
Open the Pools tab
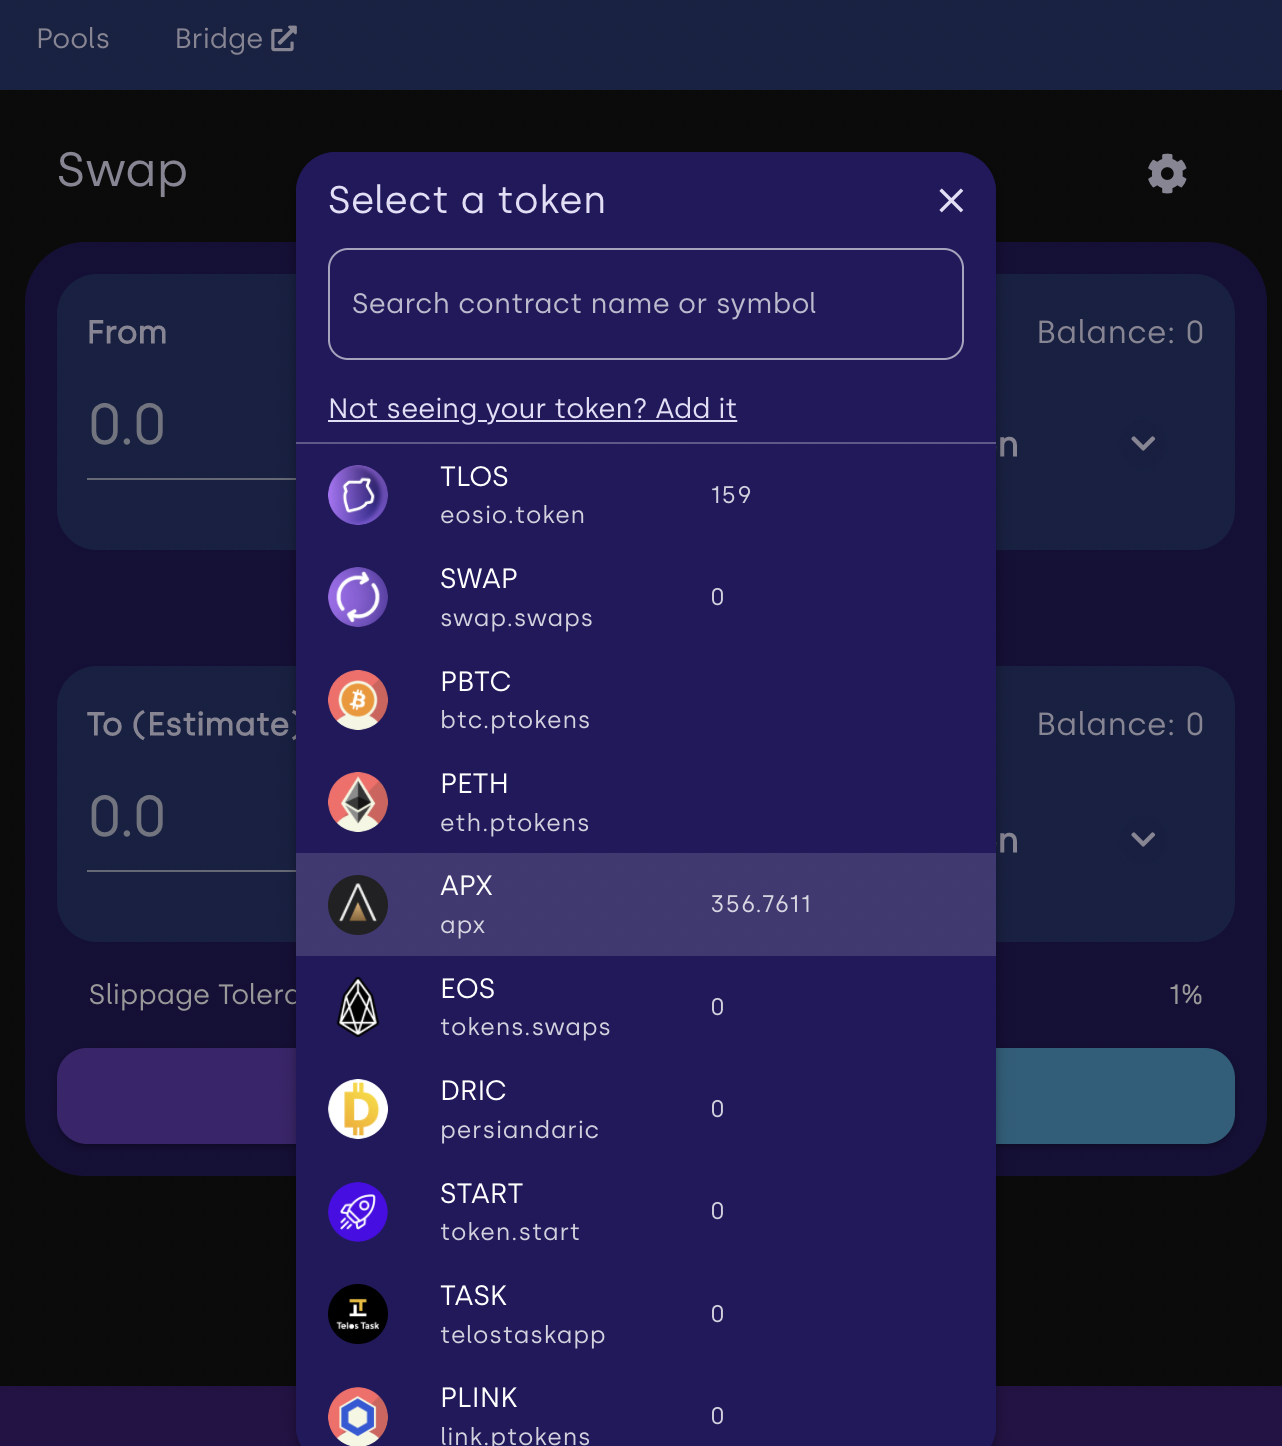(73, 39)
